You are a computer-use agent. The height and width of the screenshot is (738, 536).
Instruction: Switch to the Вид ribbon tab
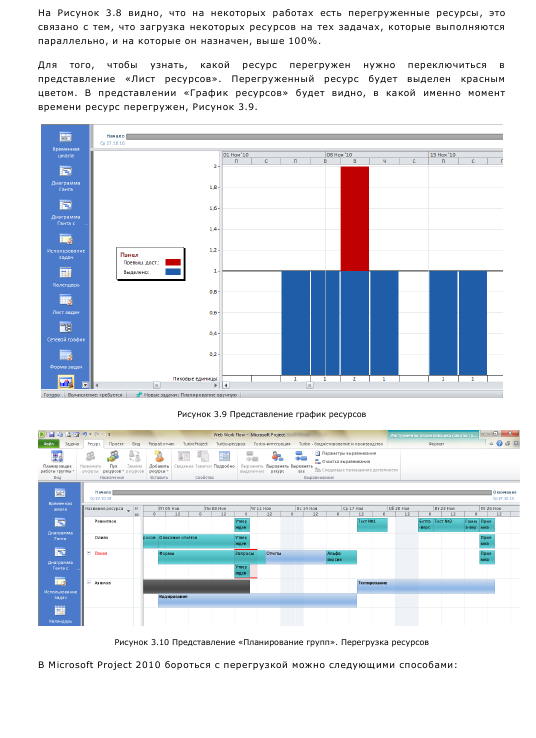136,443
